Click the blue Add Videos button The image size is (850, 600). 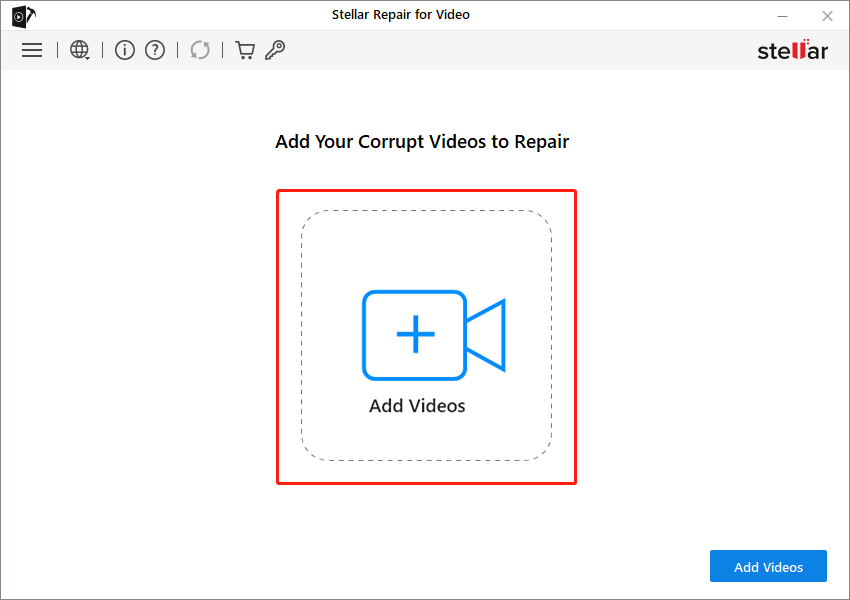point(768,566)
